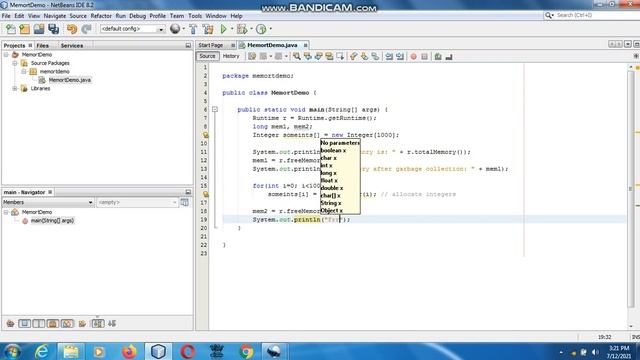Click the Stop Macro Recording icon
Viewport: 640px width, 360px height.
[x=424, y=56]
